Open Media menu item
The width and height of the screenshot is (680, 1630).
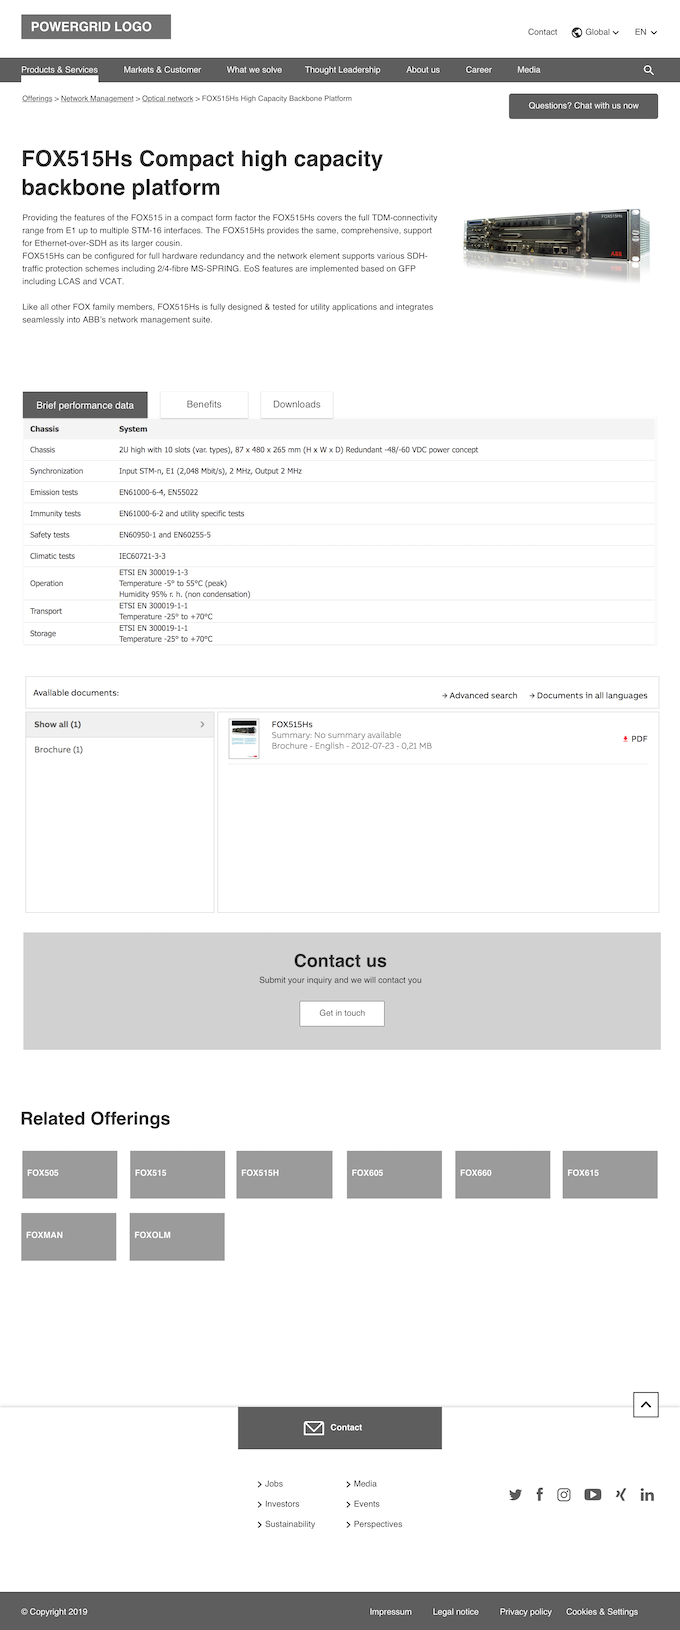click(529, 70)
